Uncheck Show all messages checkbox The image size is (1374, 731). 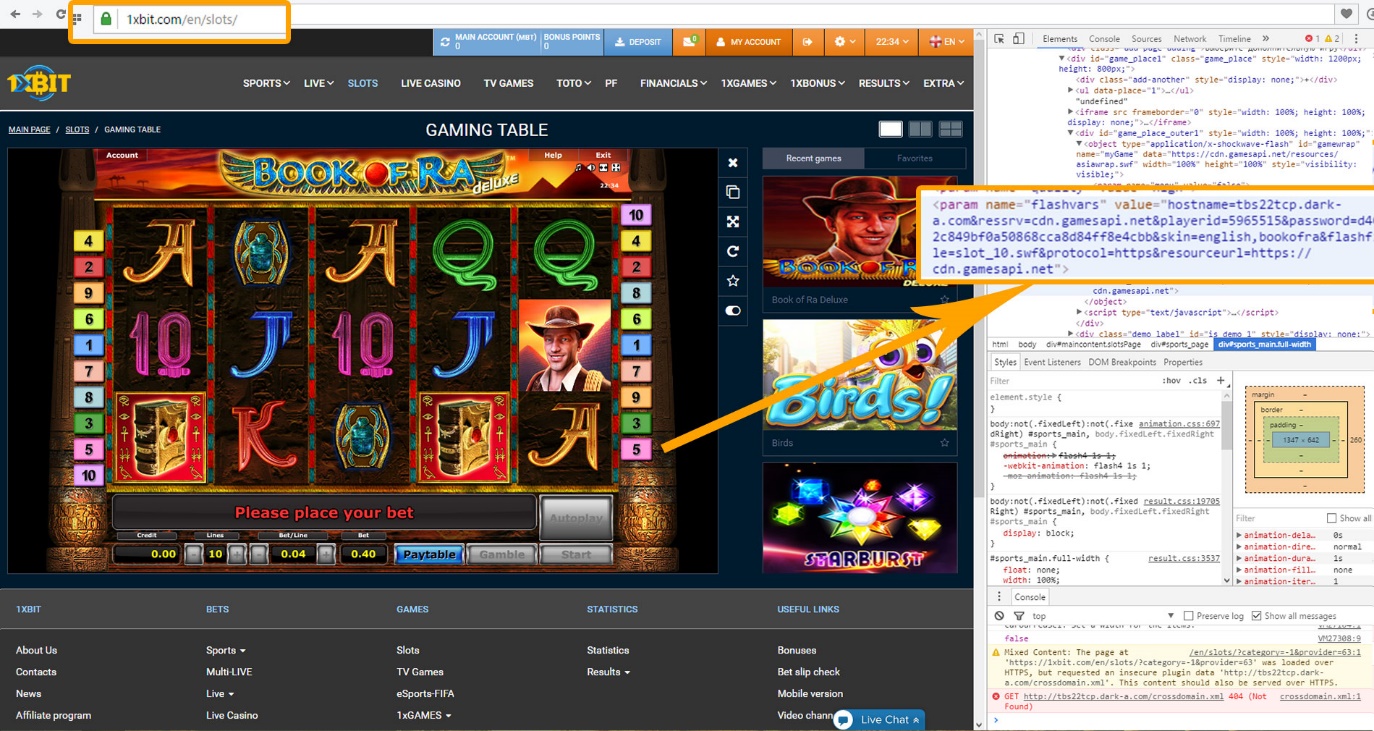[1257, 616]
